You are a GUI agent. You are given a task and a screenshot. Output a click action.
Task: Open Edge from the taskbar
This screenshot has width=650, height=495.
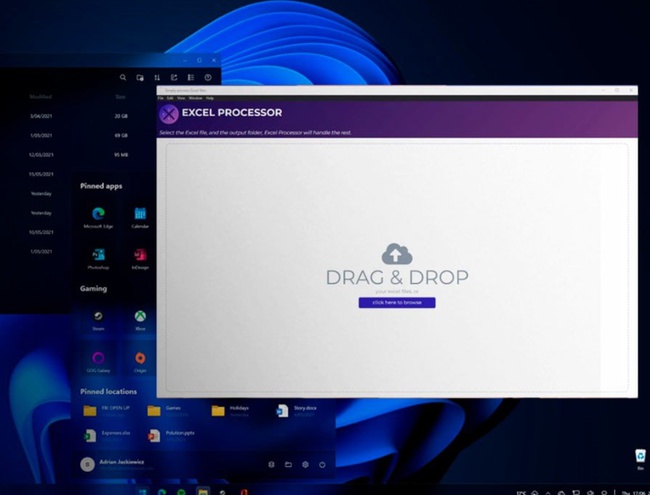coord(162,492)
